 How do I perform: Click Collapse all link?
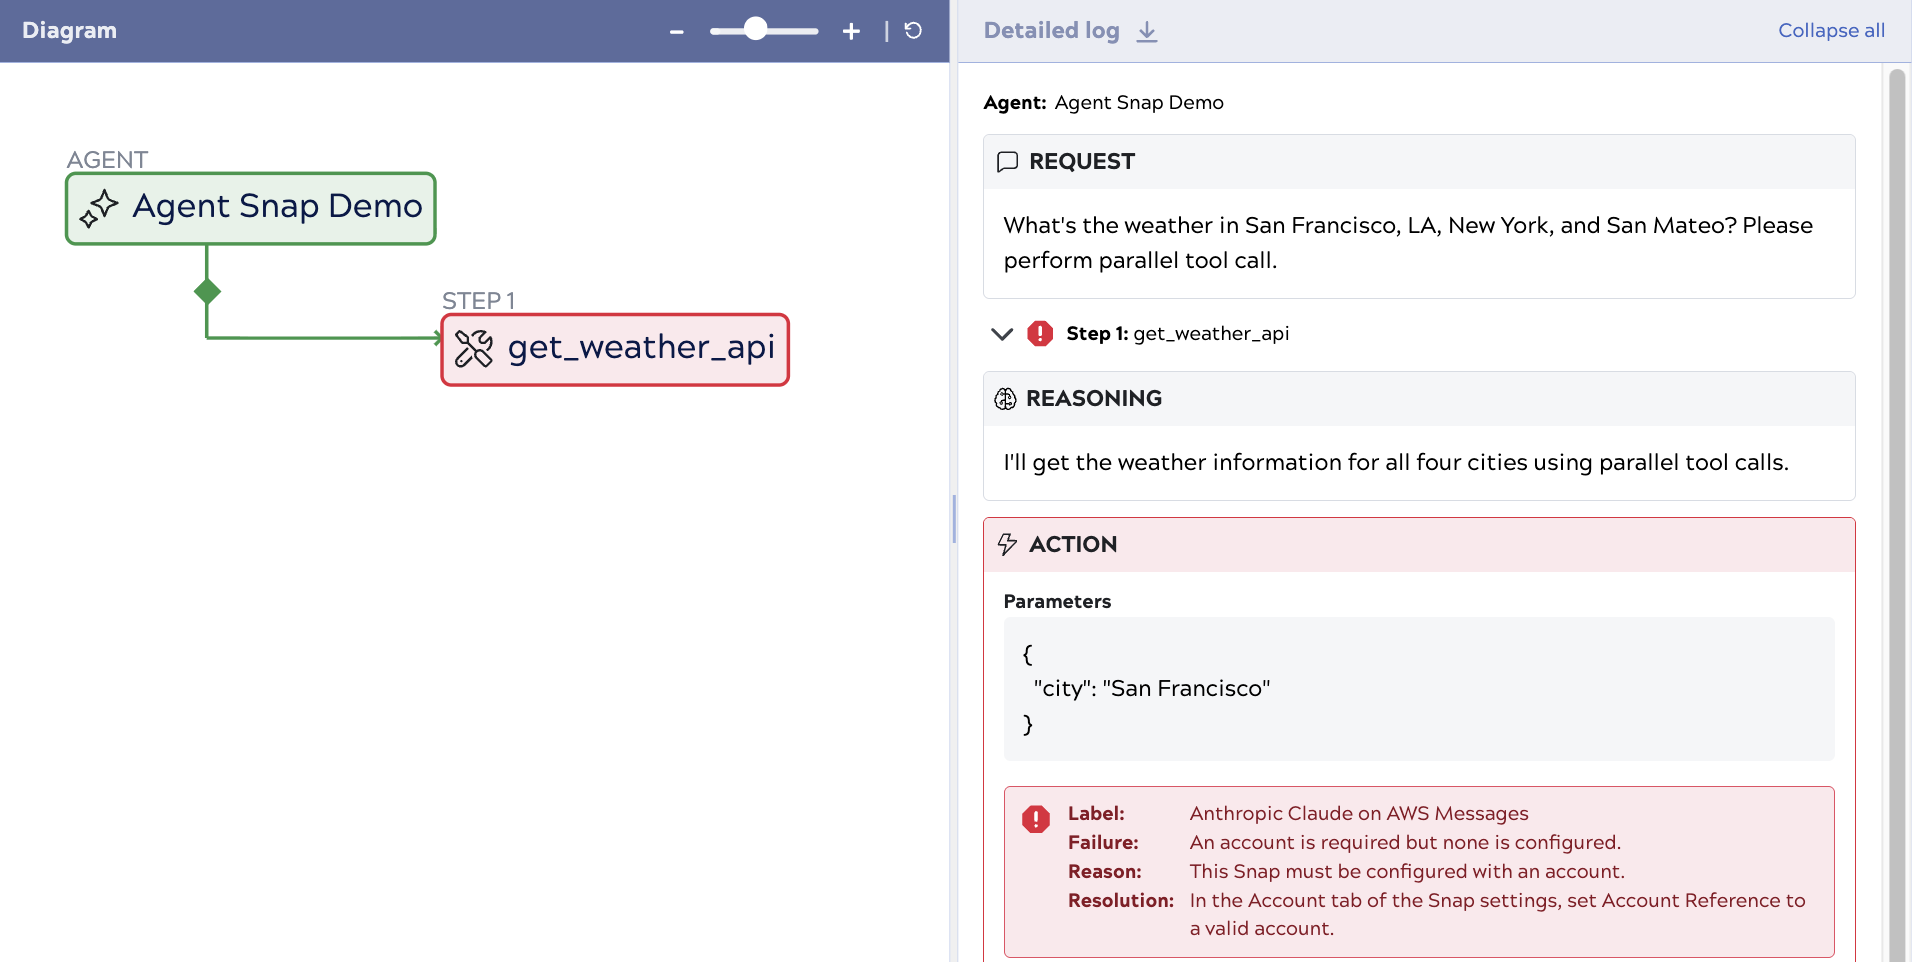[x=1830, y=31]
